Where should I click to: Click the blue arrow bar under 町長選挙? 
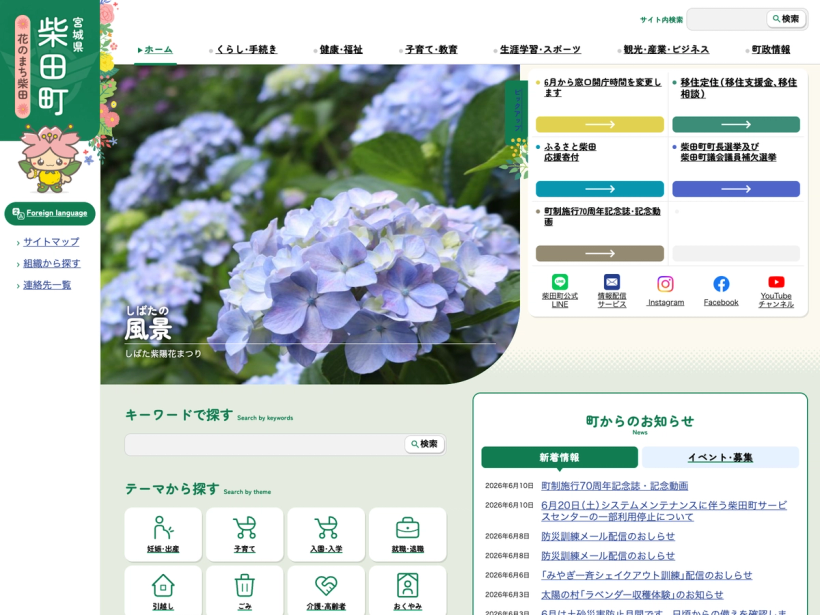click(736, 189)
